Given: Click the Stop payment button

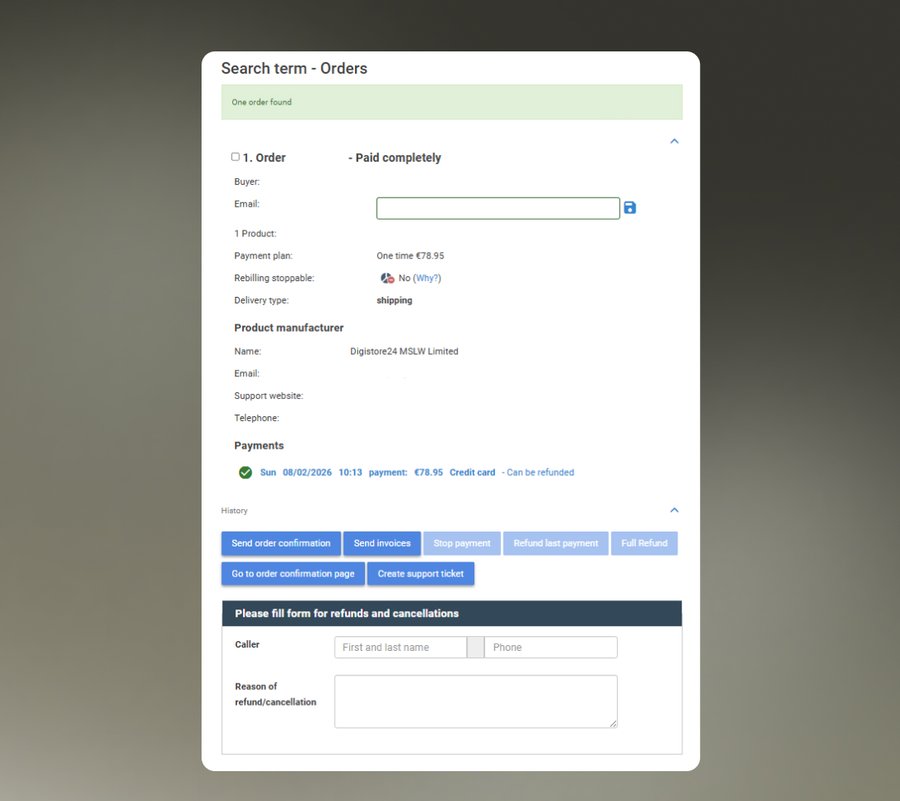Looking at the screenshot, I should tap(462, 543).
